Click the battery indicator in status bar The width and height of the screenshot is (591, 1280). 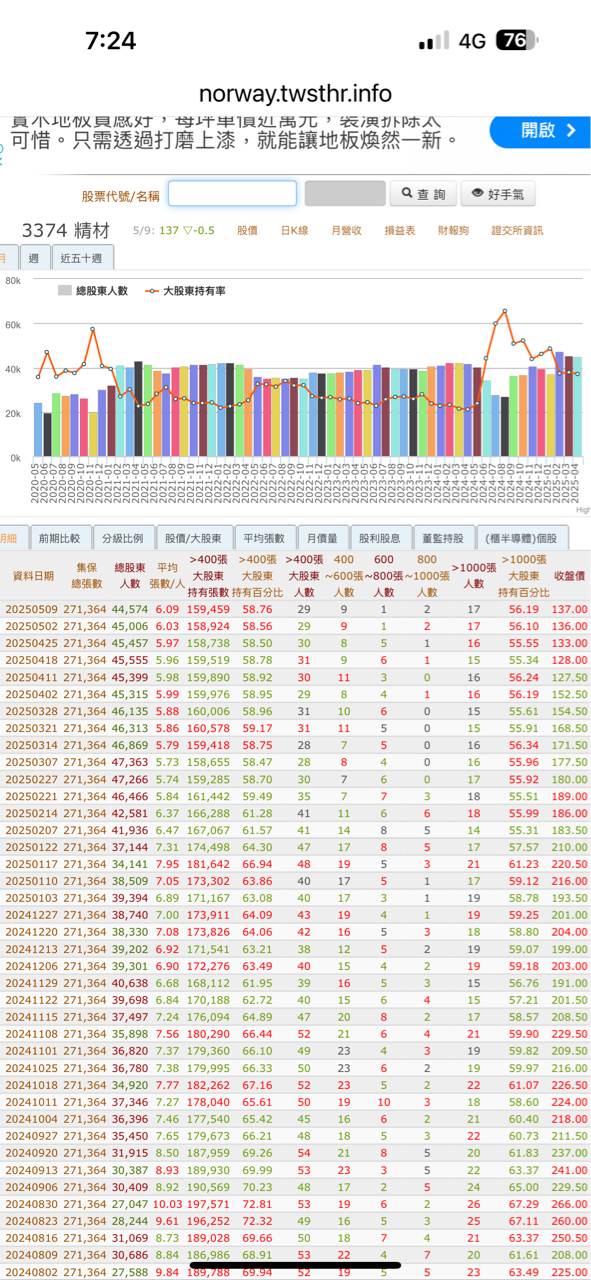click(x=518, y=40)
